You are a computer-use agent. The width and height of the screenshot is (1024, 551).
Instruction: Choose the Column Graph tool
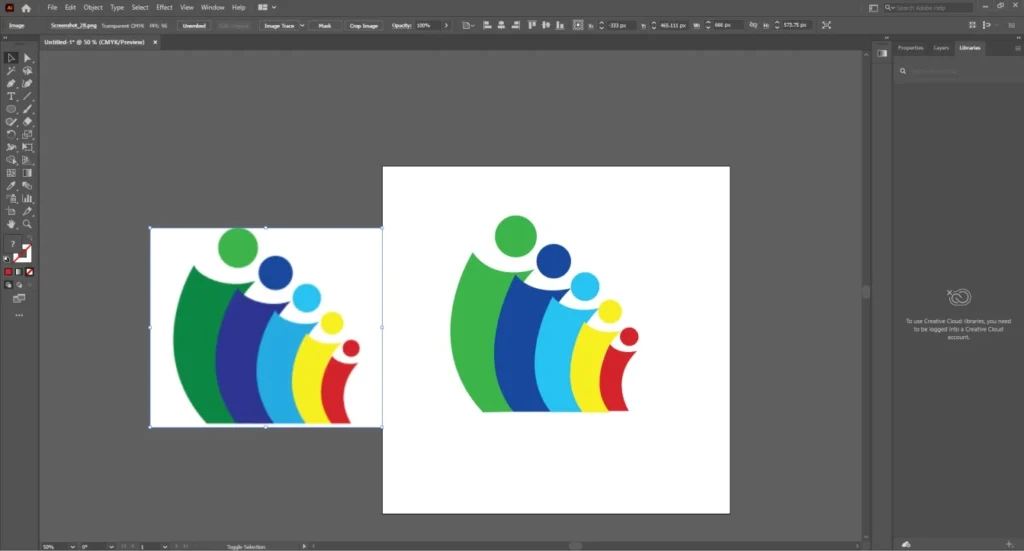click(27, 198)
